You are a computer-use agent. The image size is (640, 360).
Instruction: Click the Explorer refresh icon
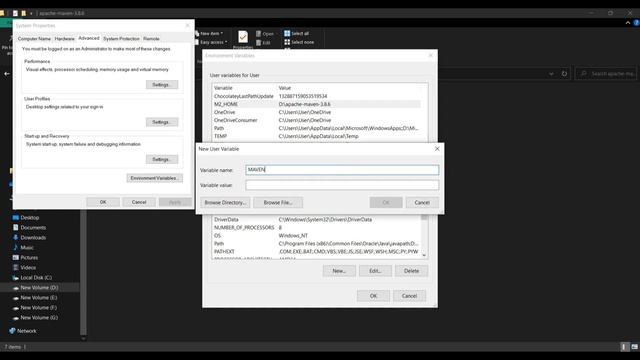tap(564, 74)
